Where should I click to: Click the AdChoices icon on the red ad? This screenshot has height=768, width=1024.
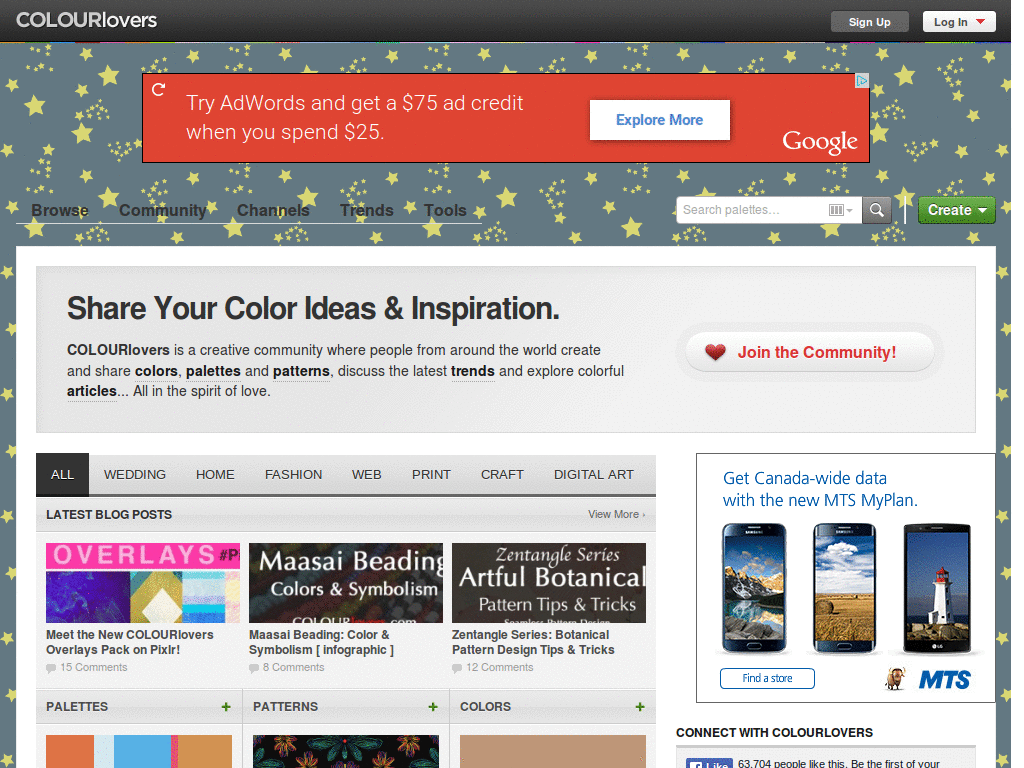[862, 80]
